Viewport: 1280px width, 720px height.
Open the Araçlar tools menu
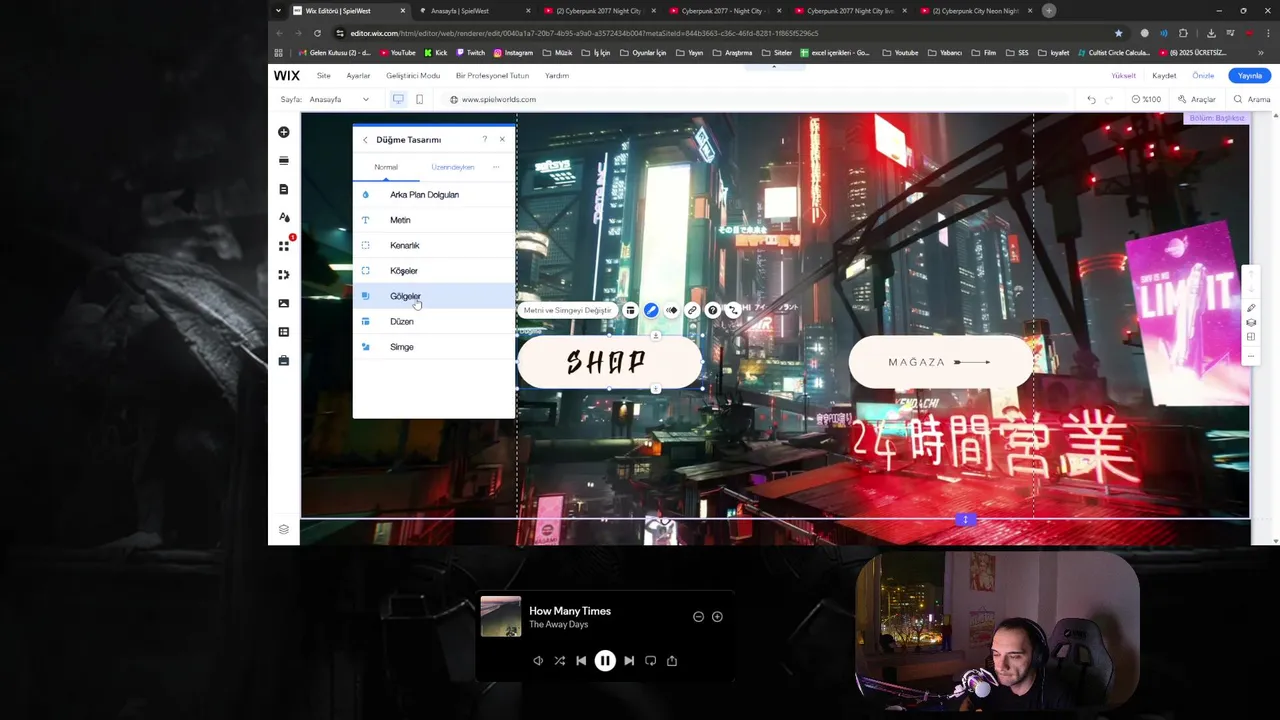[1197, 99]
